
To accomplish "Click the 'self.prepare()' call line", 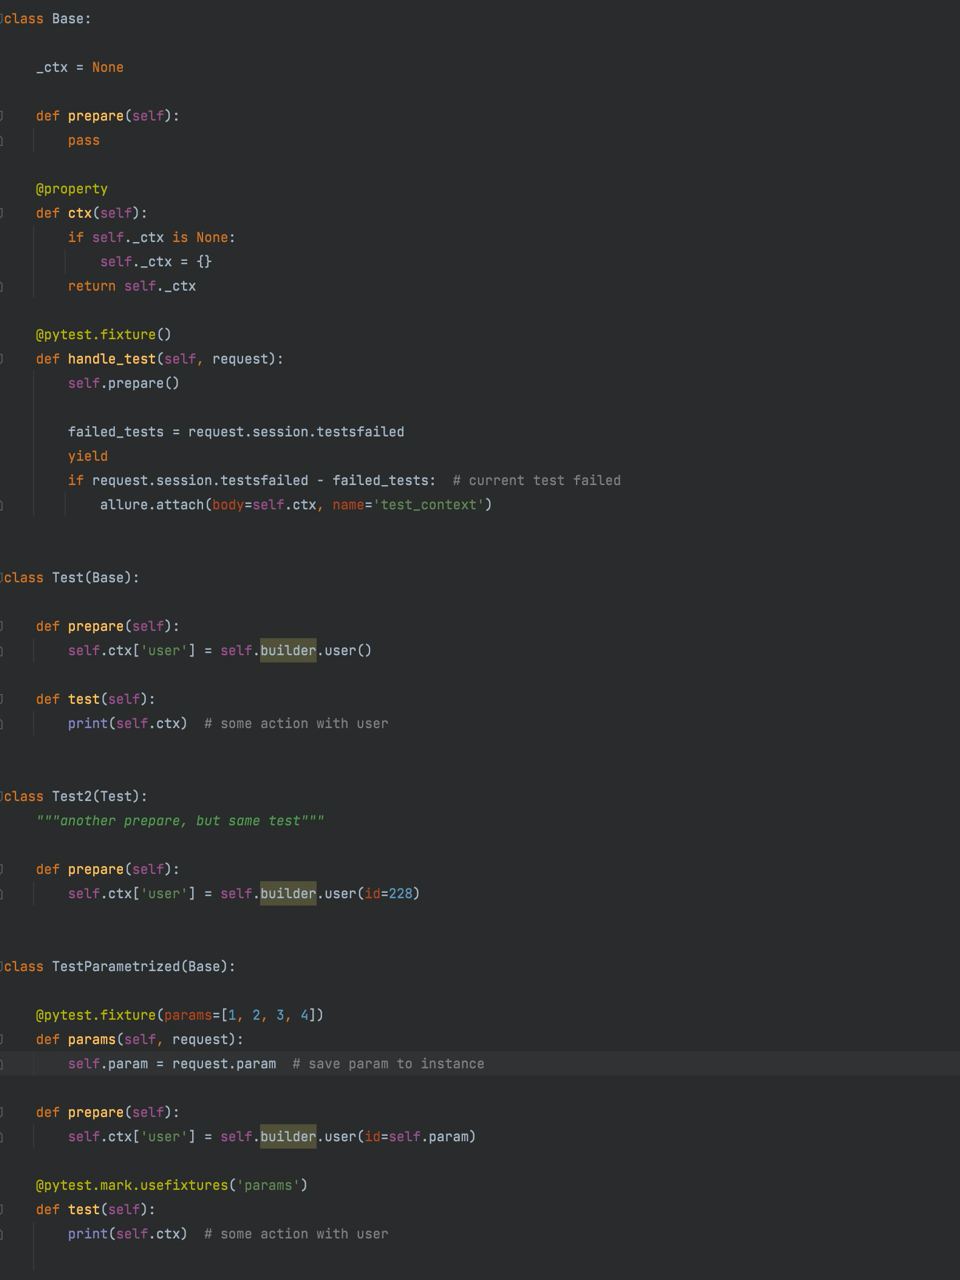I will tap(124, 383).
